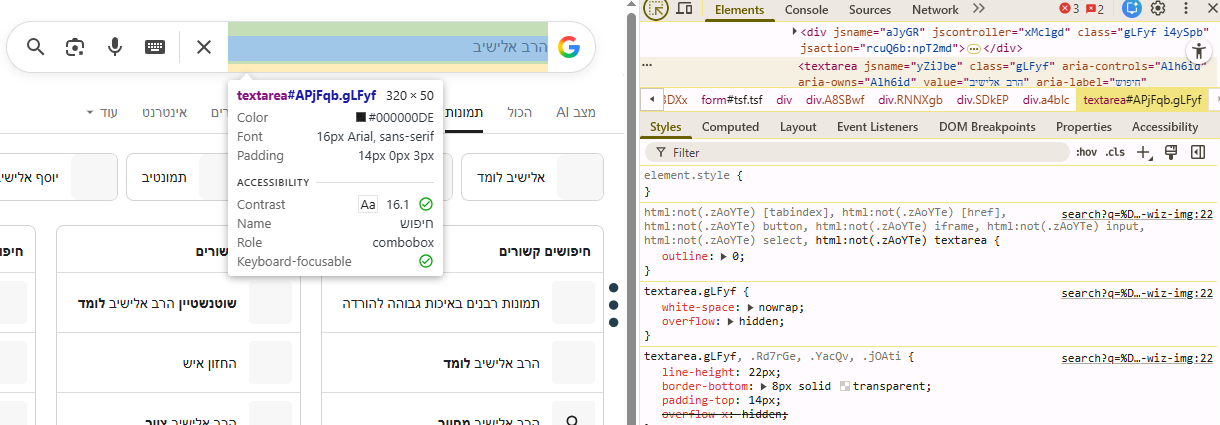
Task: Toggle .cls element classes panel
Action: point(1114,152)
